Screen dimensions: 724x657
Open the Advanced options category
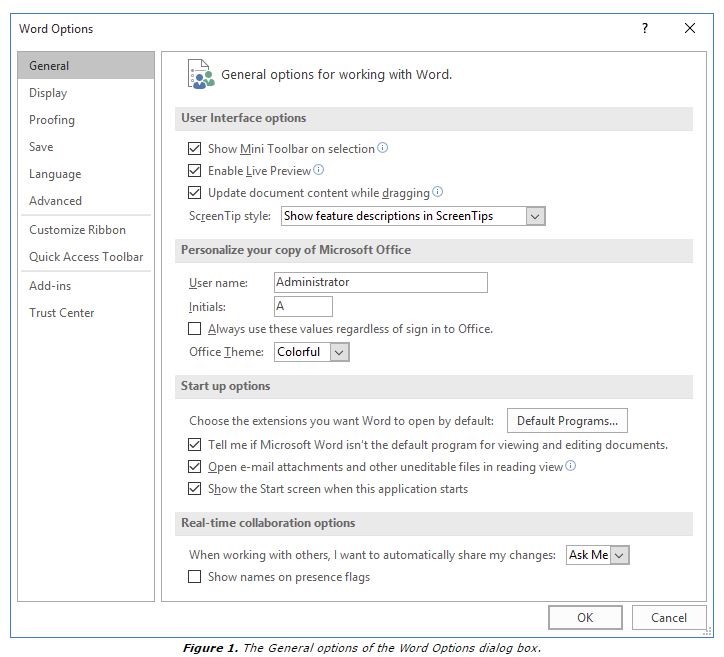[56, 201]
